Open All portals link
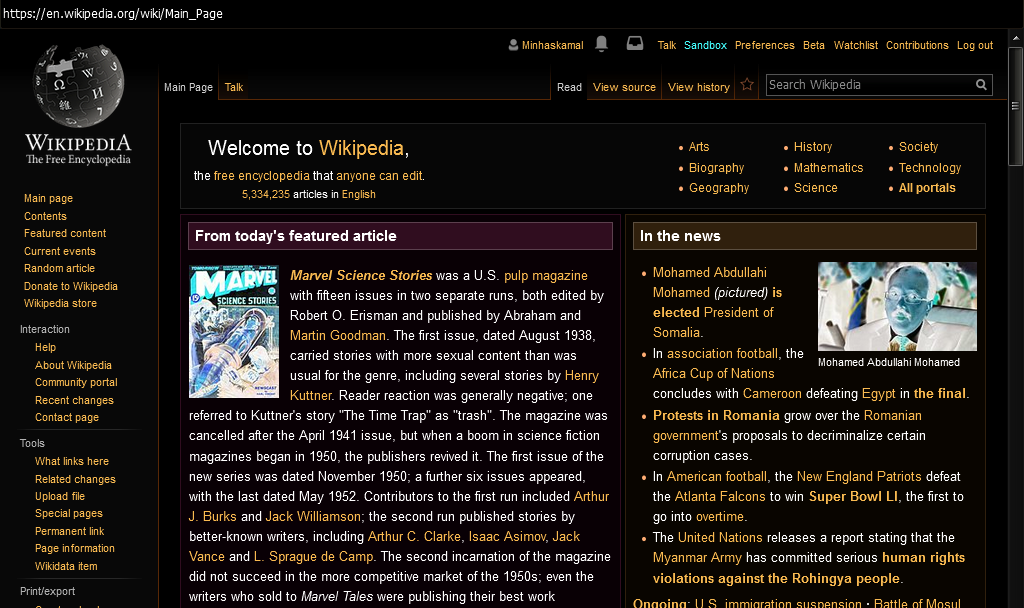 coord(927,188)
